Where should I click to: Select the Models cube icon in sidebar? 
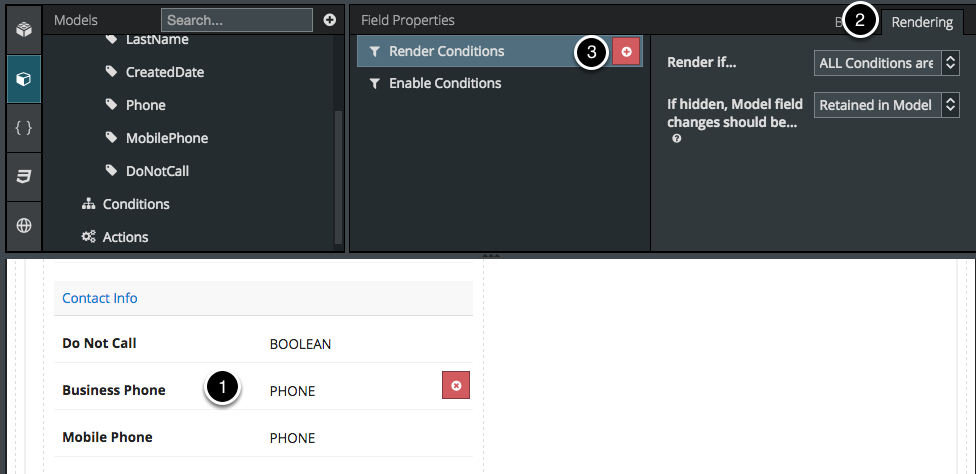(x=24, y=79)
